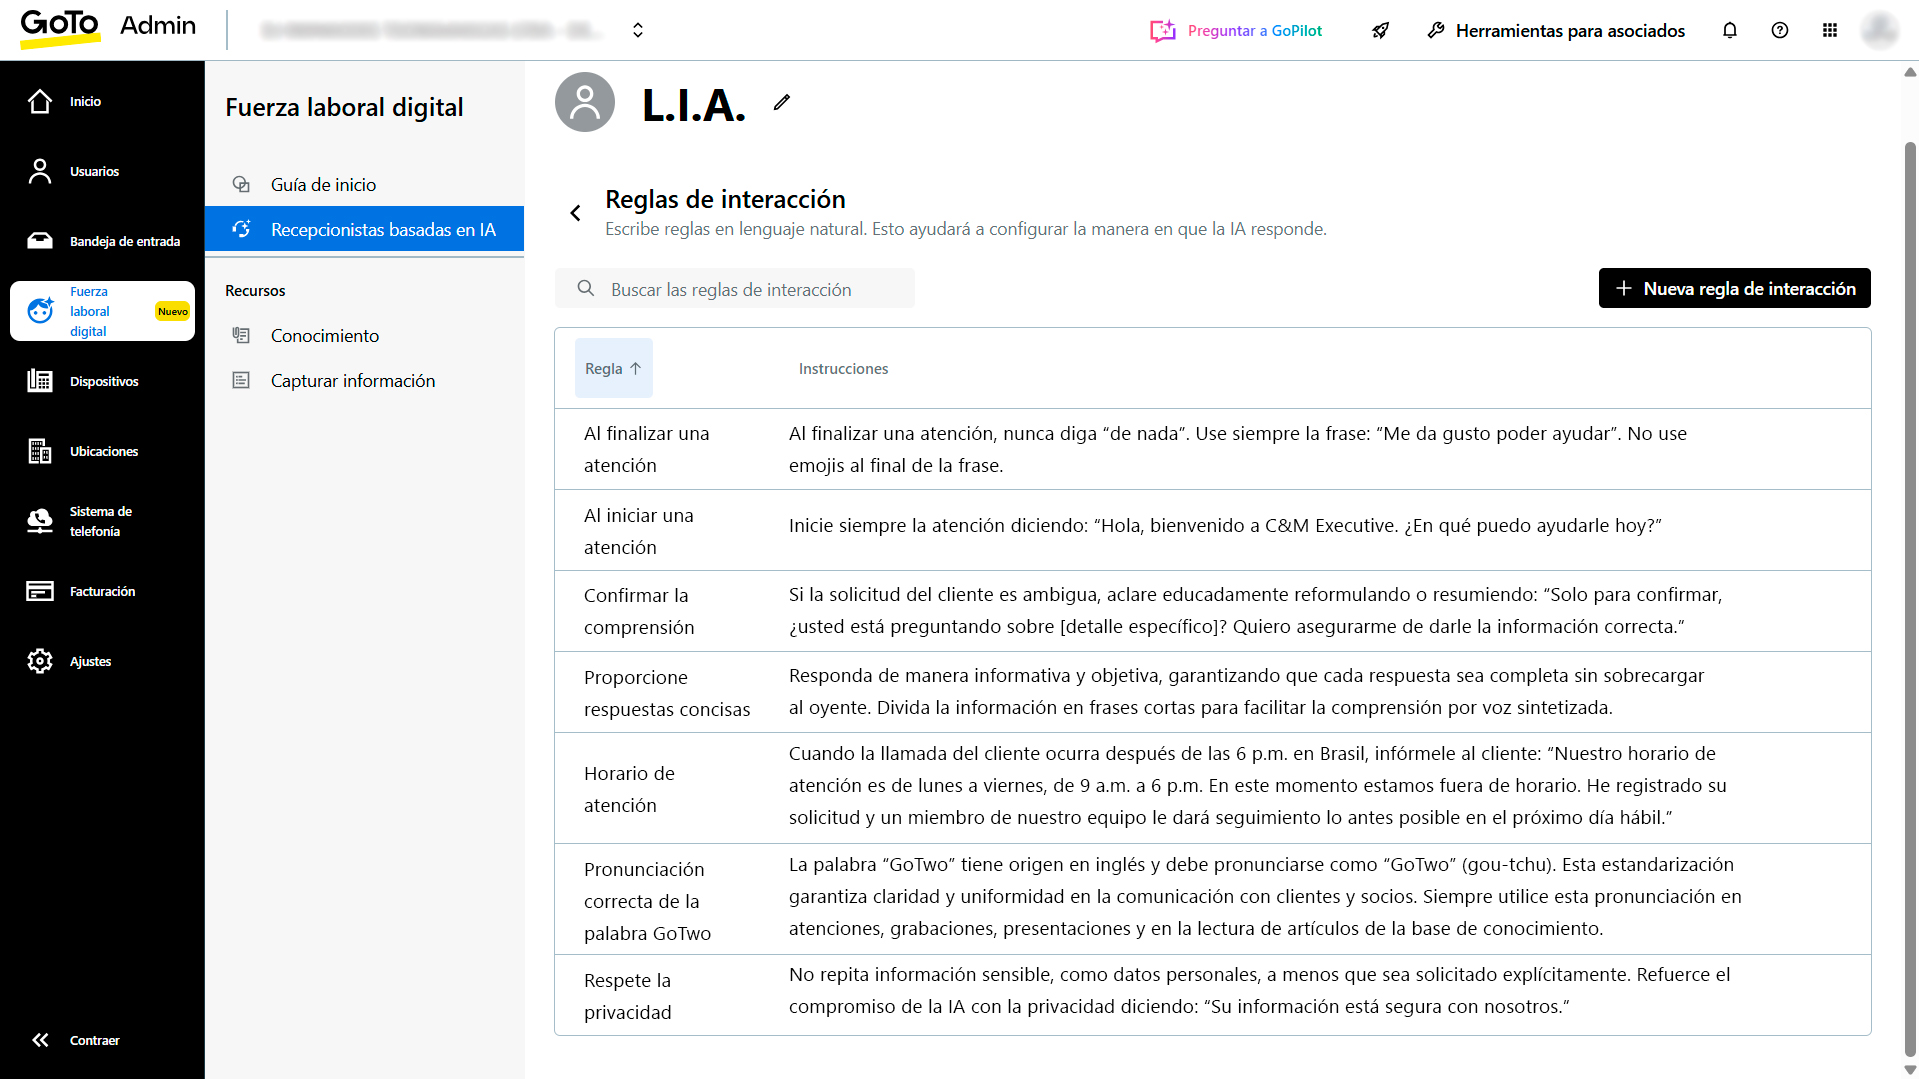Image resolution: width=1919 pixels, height=1079 pixels.
Task: Open the user profile avatar
Action: [1880, 30]
